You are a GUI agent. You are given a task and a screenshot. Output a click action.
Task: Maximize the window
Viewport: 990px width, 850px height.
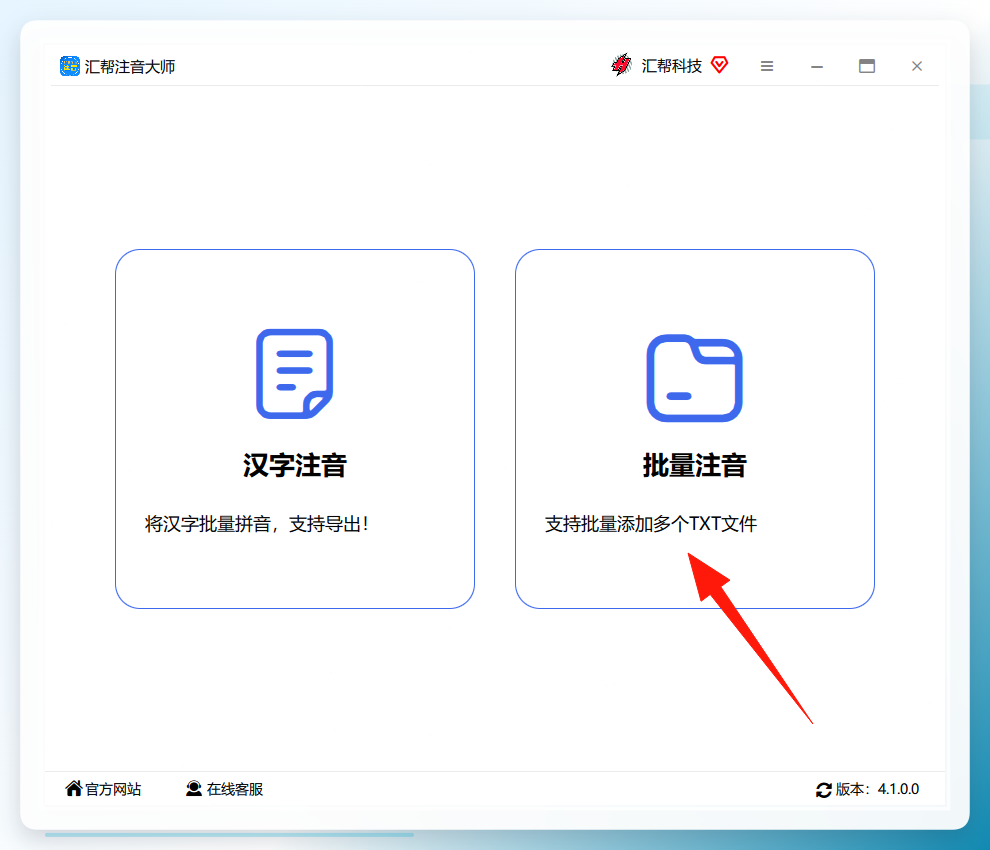867,66
